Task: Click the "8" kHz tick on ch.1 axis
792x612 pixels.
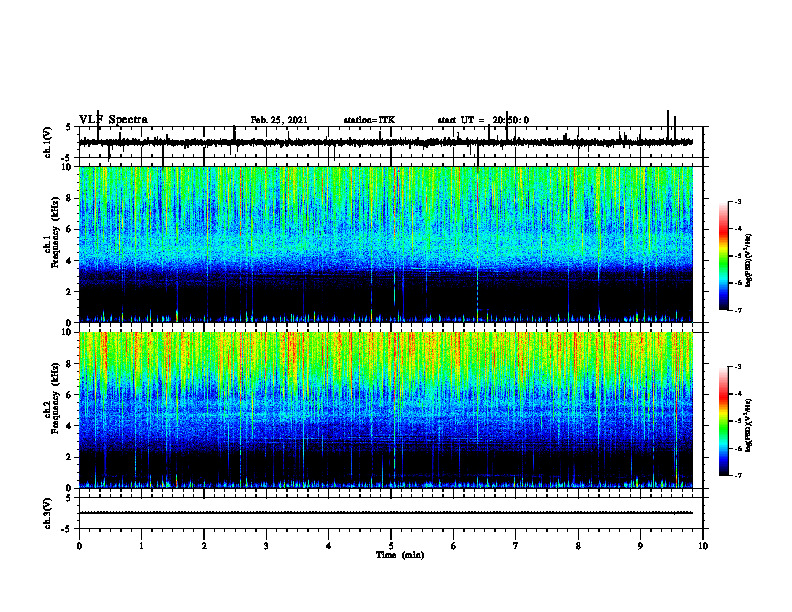Action: coord(69,198)
